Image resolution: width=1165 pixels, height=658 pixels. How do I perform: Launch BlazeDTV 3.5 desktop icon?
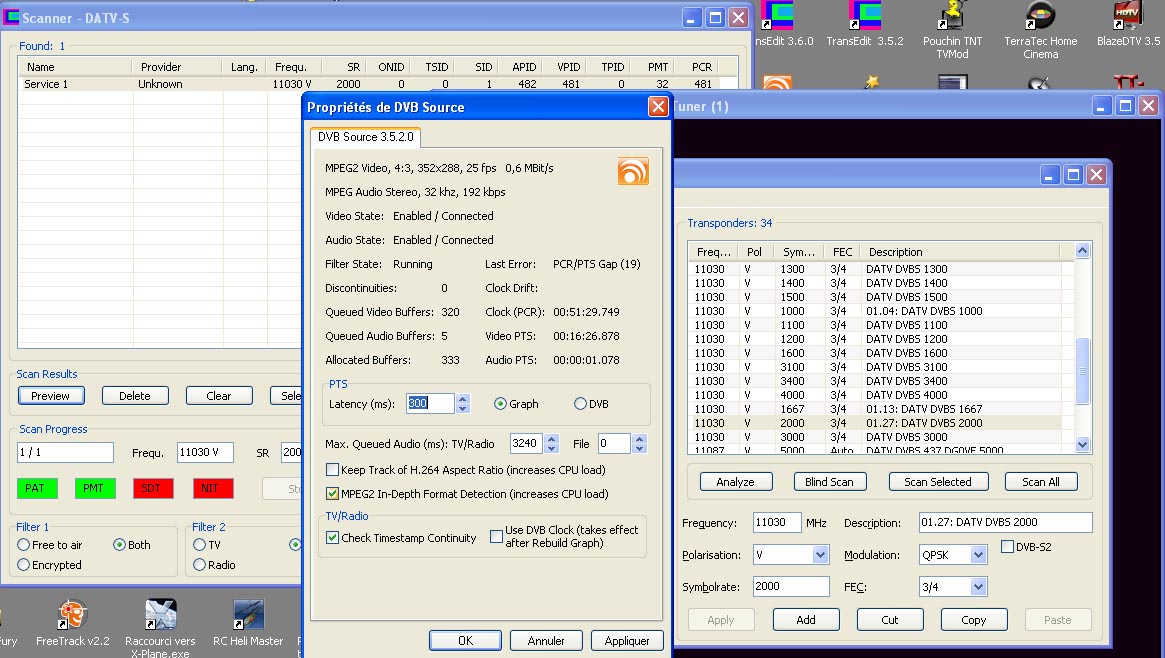1127,17
